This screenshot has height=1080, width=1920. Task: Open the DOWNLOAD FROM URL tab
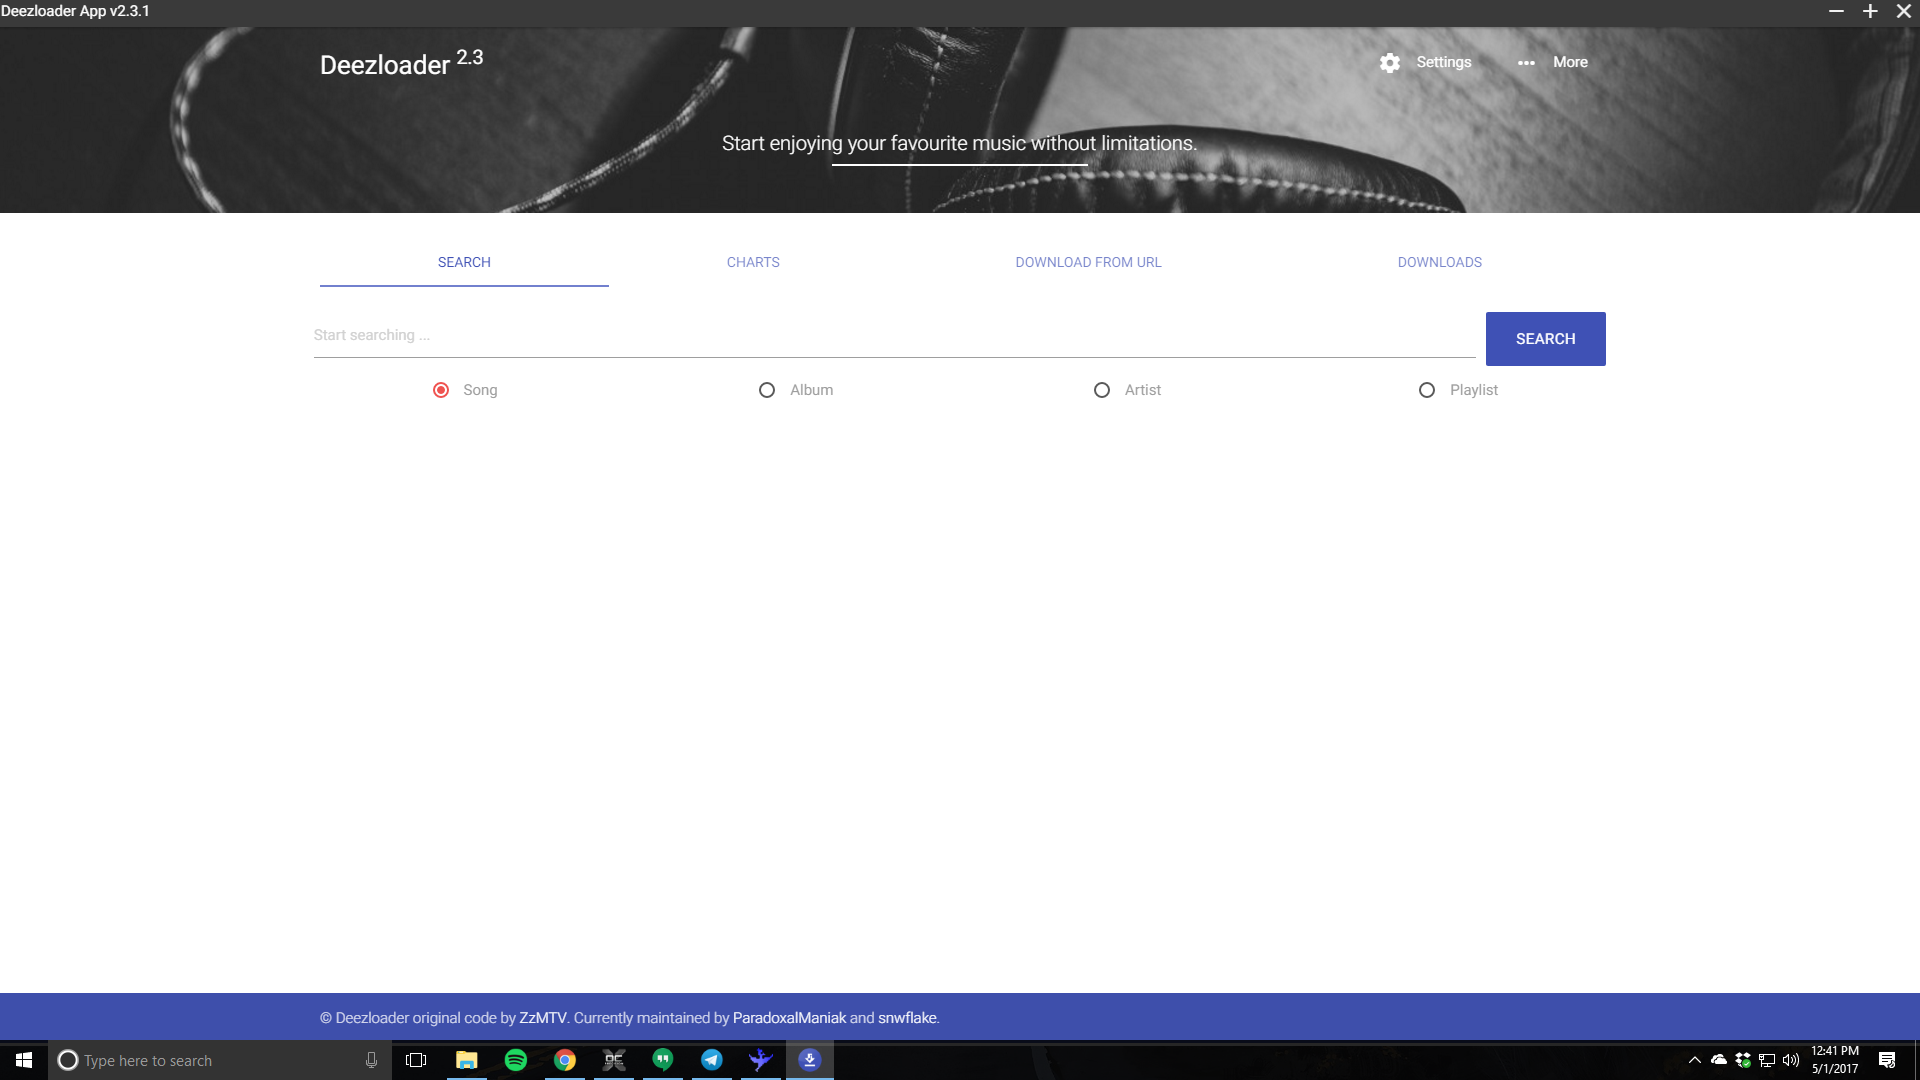1088,262
